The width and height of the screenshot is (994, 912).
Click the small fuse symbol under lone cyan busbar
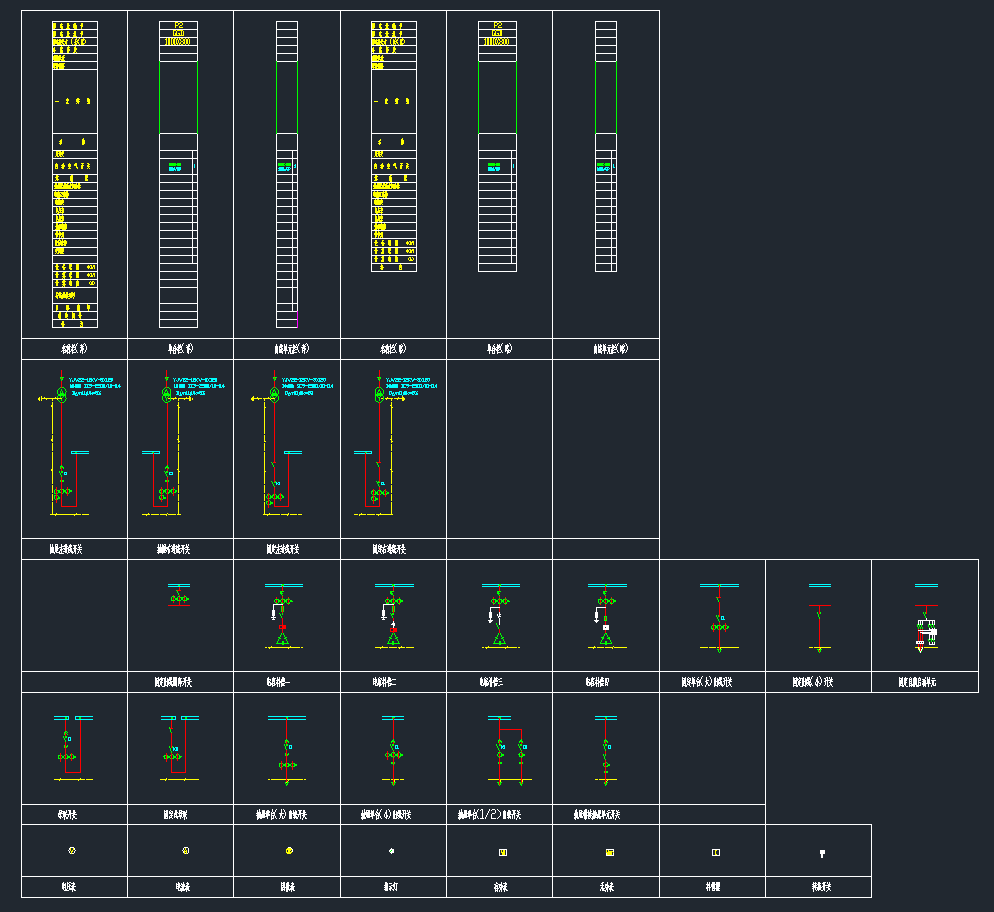(x=179, y=597)
